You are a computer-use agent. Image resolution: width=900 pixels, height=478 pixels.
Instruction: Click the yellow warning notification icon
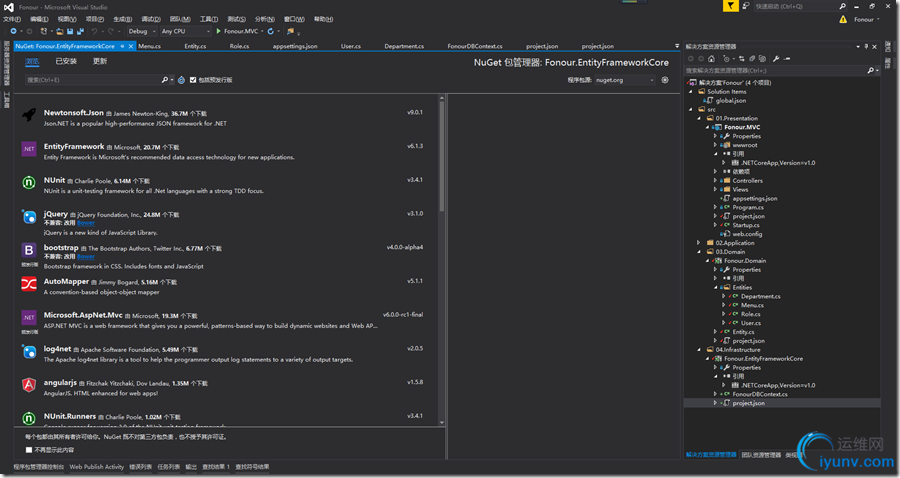[843, 19]
